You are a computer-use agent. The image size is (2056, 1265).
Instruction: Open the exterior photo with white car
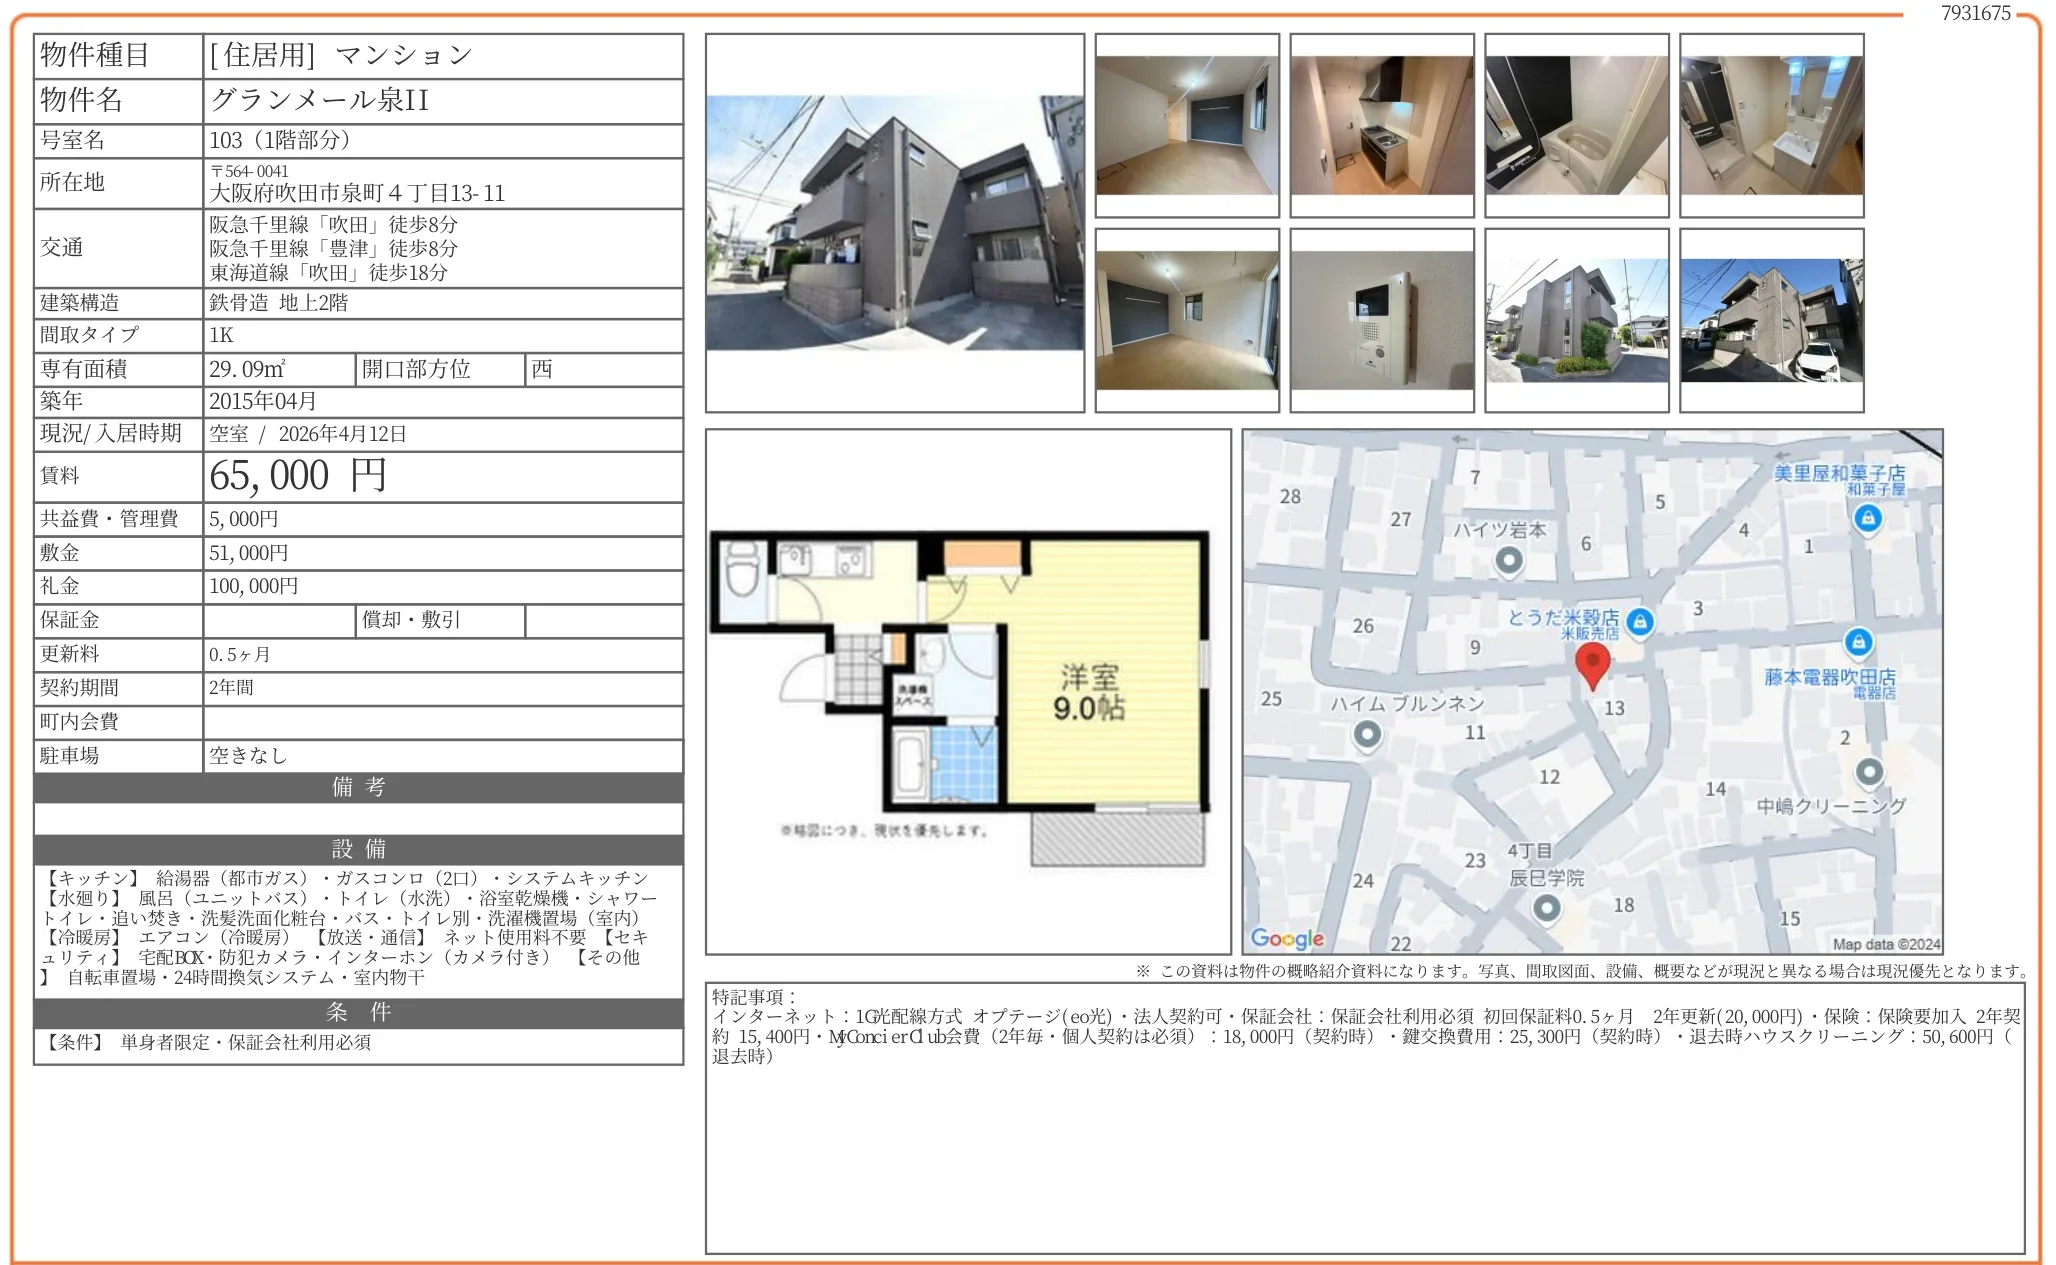(1771, 320)
